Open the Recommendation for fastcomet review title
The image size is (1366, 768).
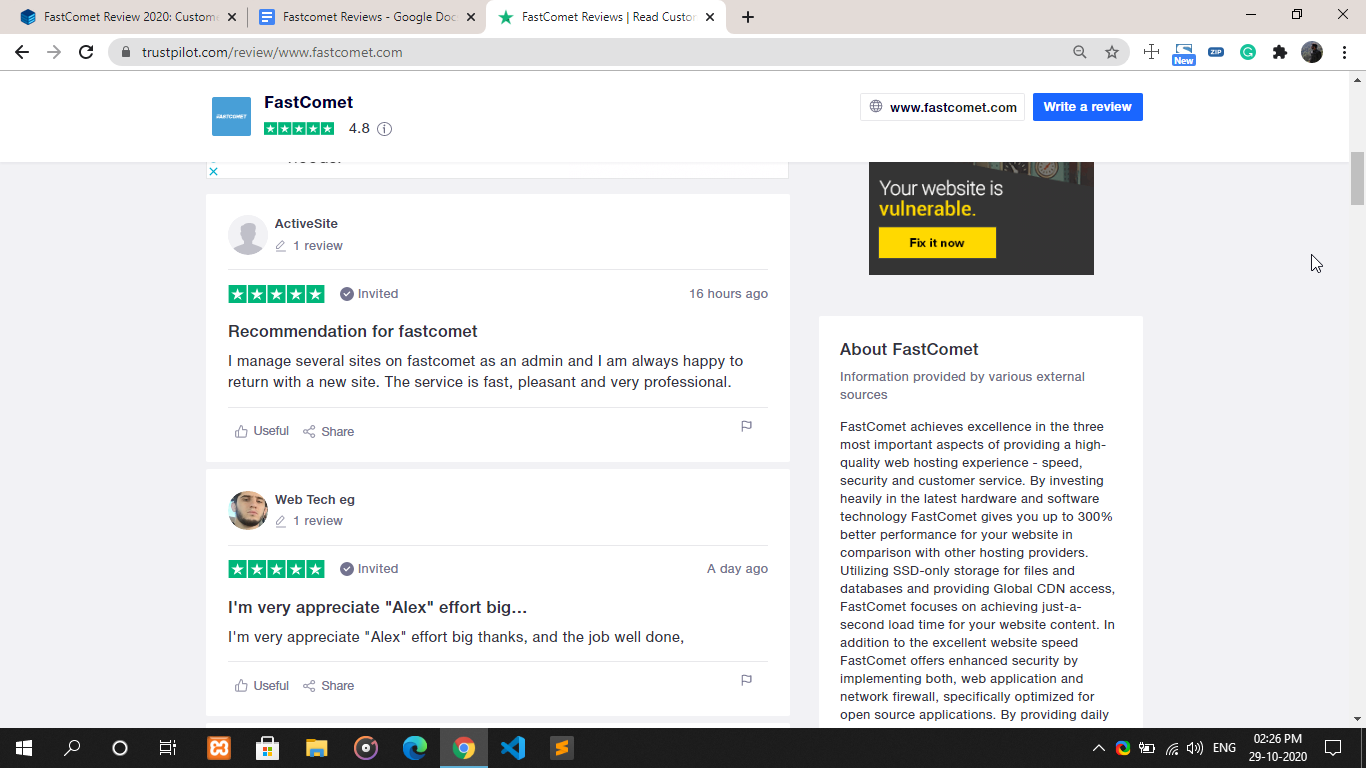click(x=353, y=331)
